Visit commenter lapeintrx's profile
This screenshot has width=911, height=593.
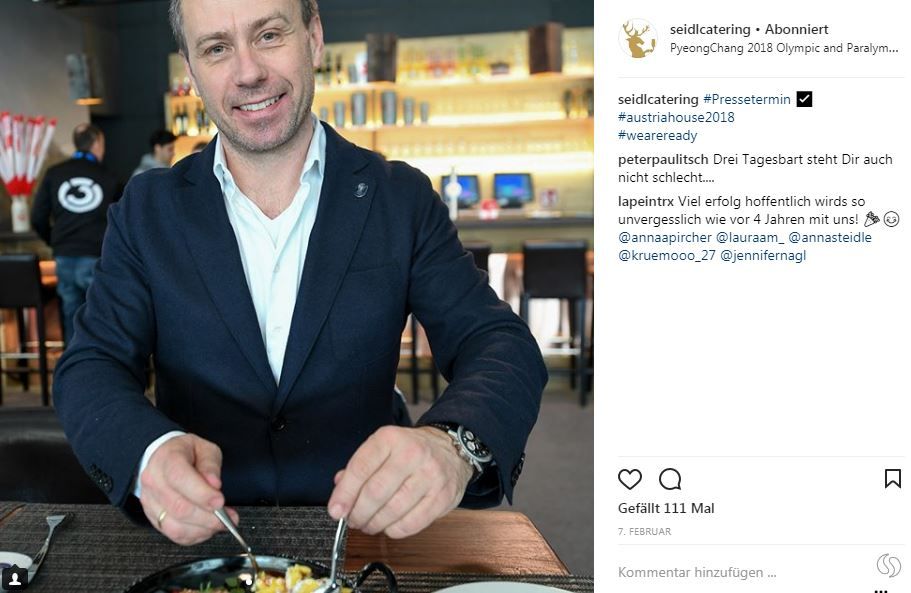pyautogui.click(x=645, y=202)
